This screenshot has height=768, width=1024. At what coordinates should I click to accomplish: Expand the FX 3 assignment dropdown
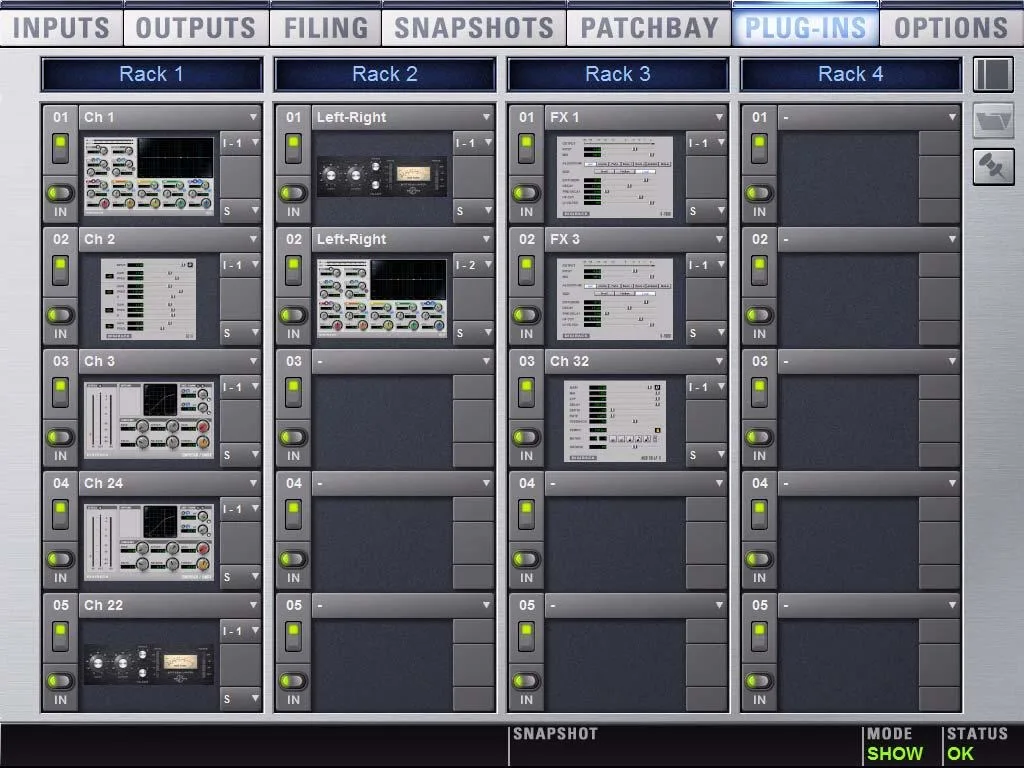(636, 239)
